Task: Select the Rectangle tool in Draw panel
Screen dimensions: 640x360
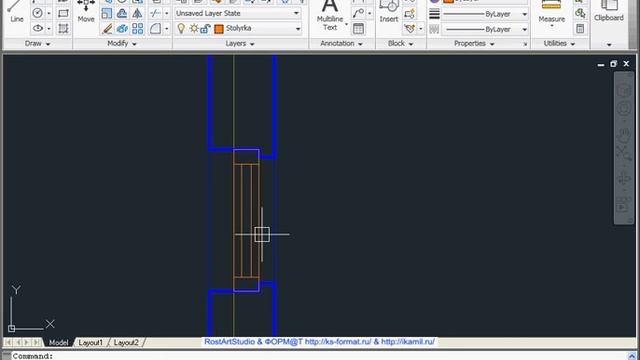Action: 63,13
